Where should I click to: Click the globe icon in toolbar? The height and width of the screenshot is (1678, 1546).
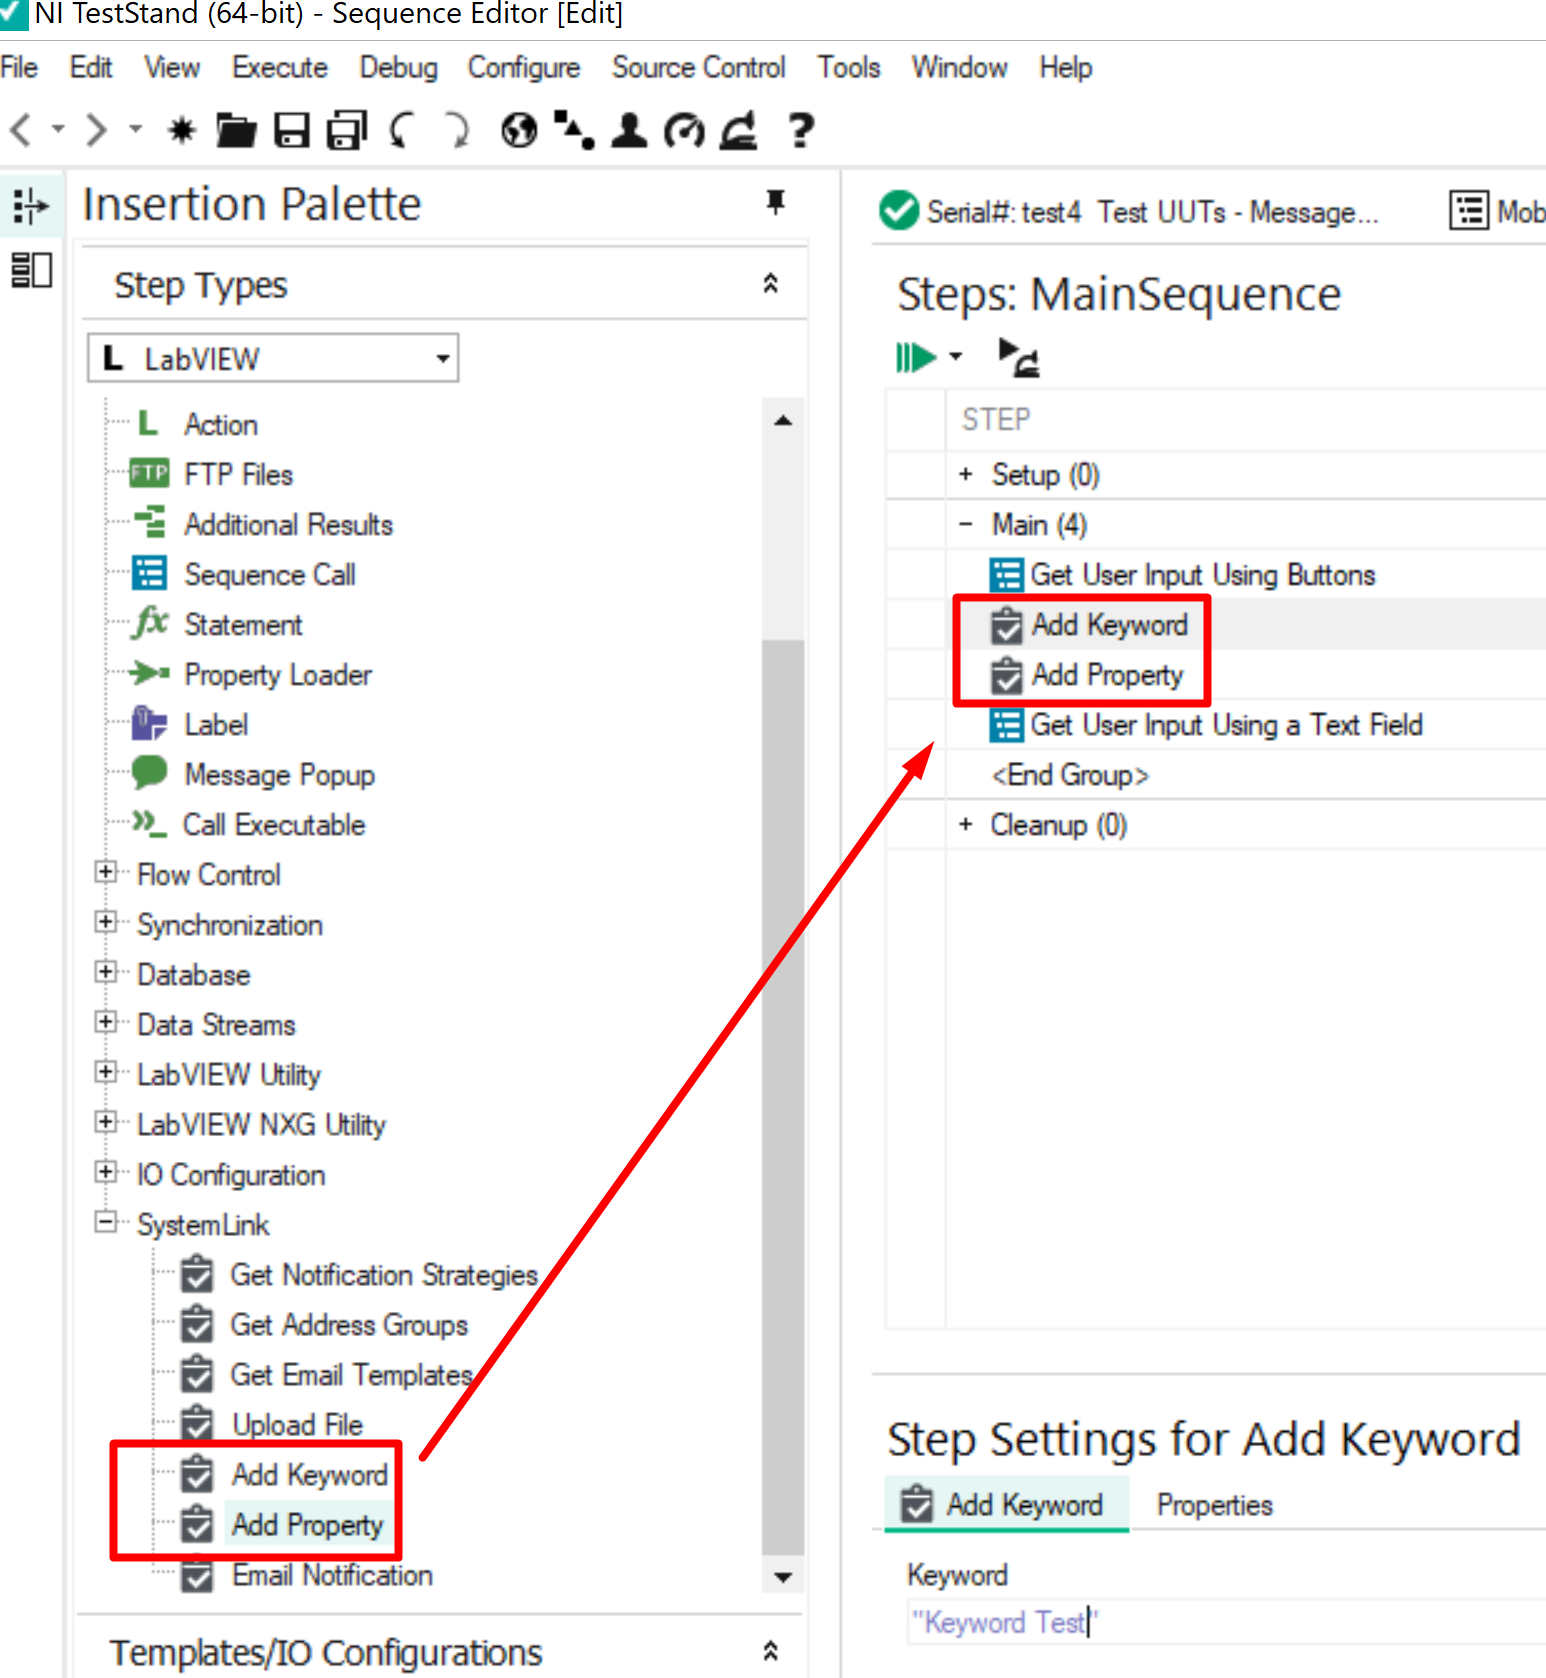tap(519, 130)
